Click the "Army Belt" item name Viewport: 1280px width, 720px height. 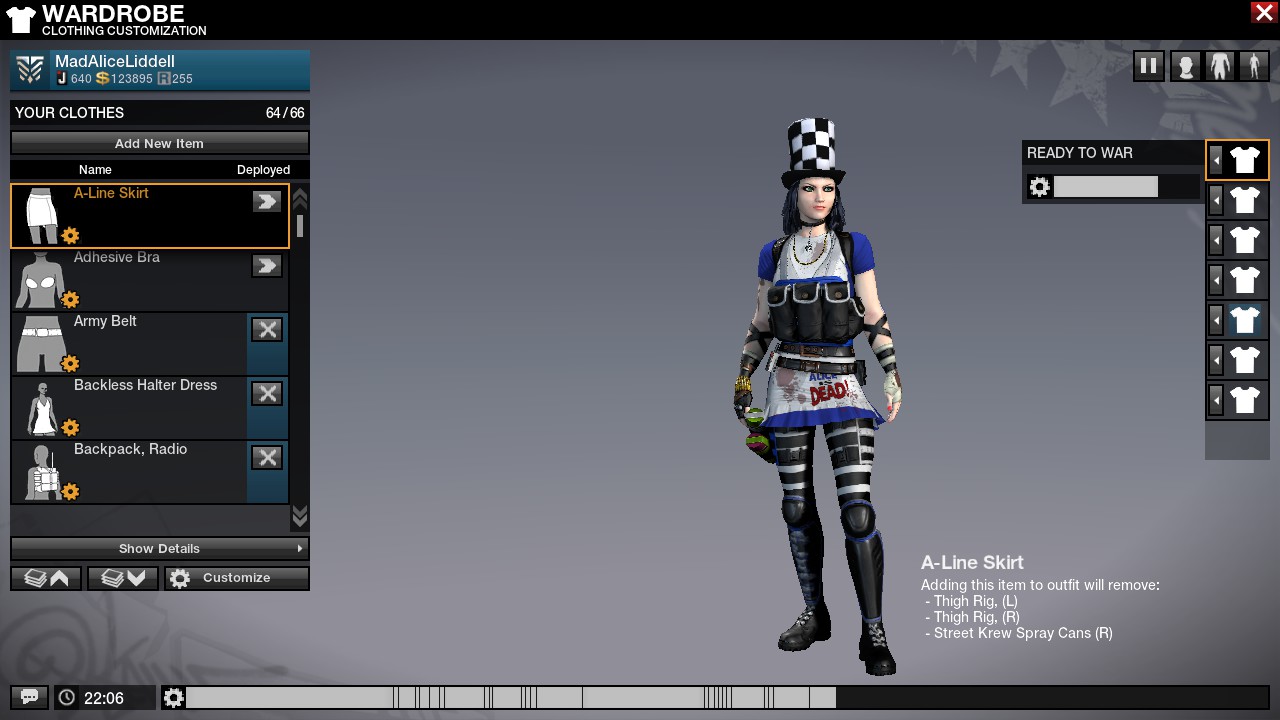[105, 321]
